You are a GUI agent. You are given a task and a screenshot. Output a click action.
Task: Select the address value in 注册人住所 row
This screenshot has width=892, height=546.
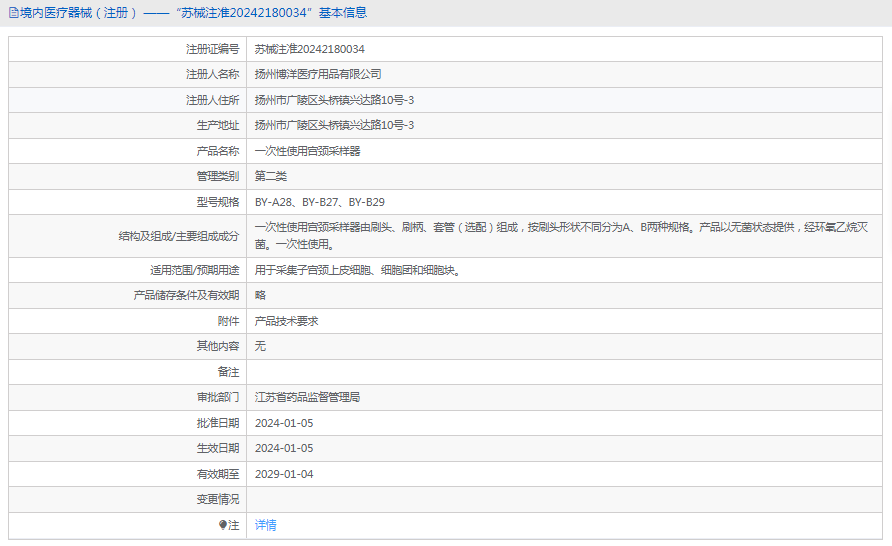coord(334,100)
